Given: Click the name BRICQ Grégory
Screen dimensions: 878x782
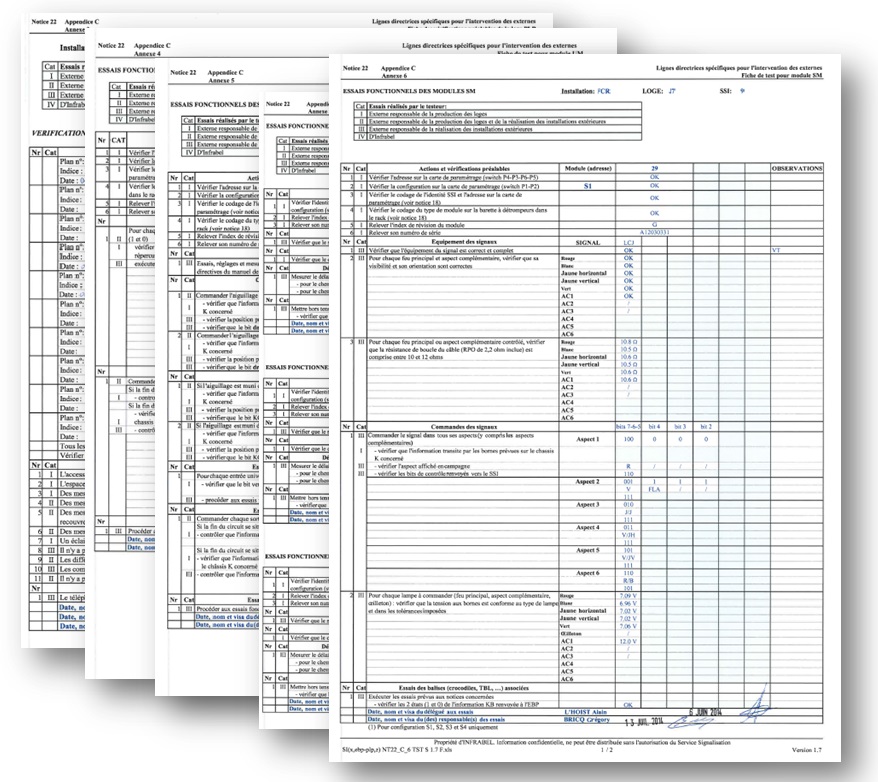Looking at the screenshot, I should [x=587, y=719].
